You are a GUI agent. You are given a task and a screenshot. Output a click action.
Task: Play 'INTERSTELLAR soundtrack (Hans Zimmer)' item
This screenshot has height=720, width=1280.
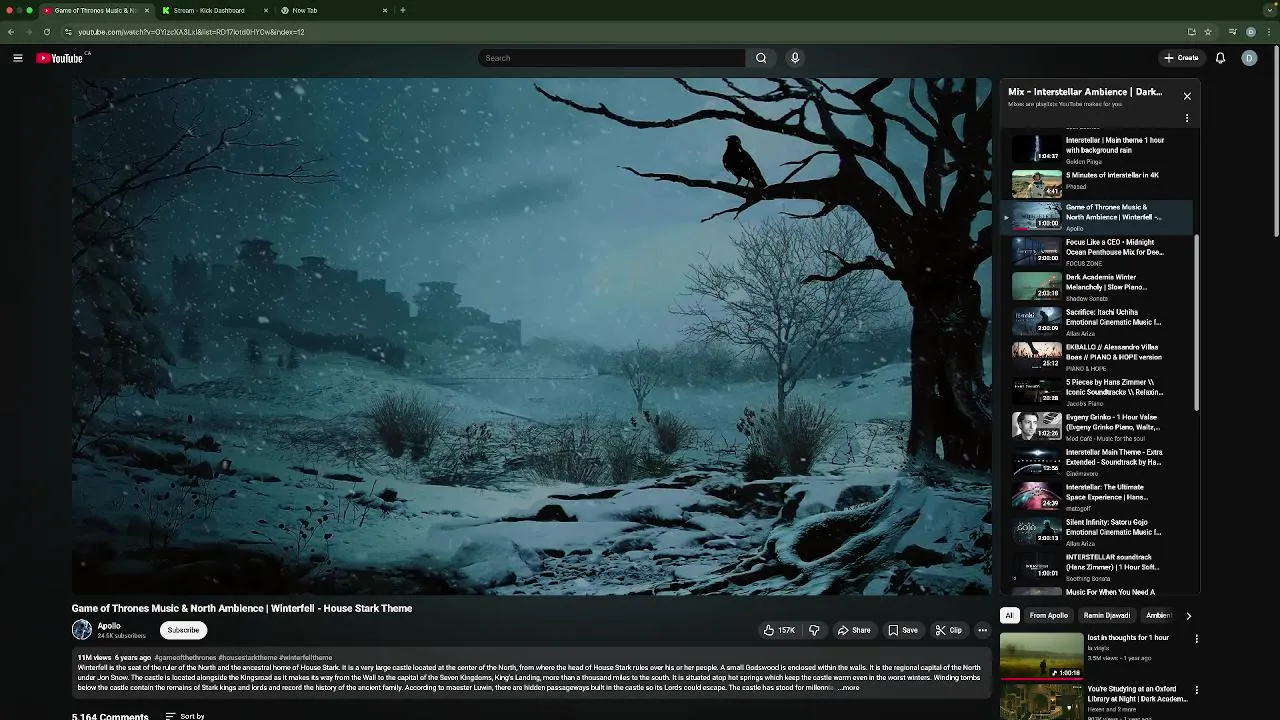coord(1098,567)
